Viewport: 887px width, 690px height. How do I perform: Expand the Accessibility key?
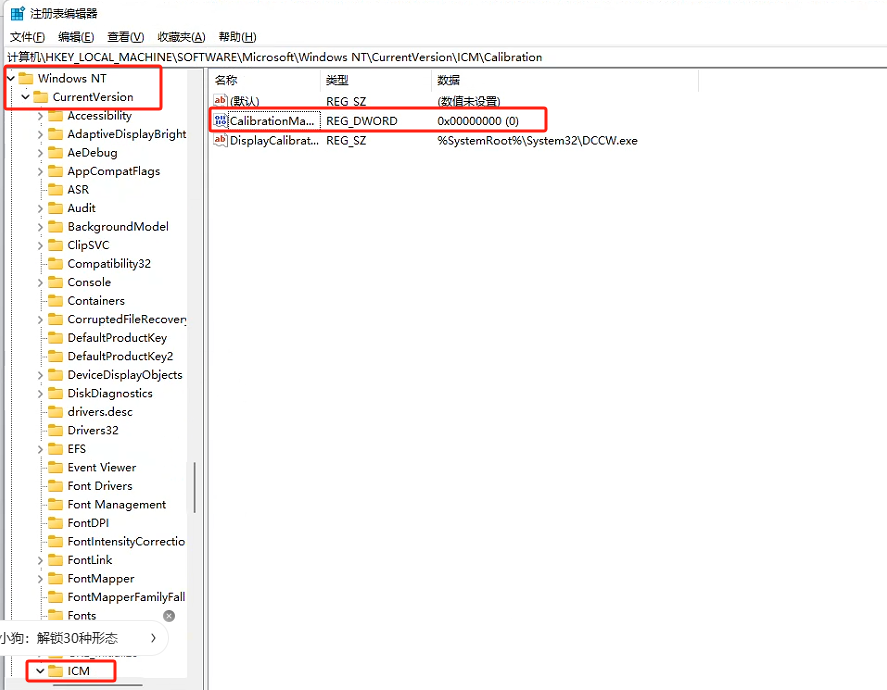coord(40,116)
